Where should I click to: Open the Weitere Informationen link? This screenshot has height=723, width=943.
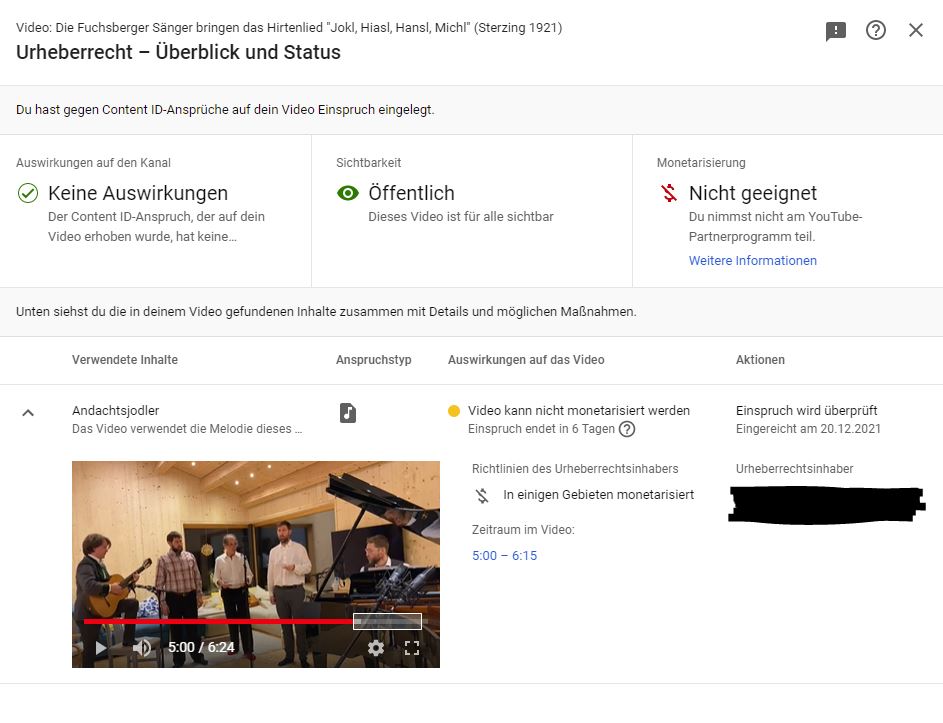coord(752,260)
